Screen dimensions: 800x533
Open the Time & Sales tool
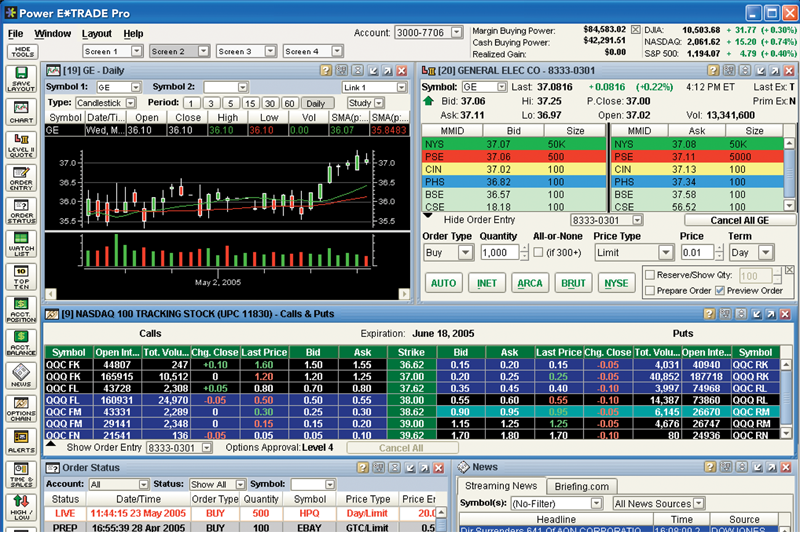click(x=21, y=474)
